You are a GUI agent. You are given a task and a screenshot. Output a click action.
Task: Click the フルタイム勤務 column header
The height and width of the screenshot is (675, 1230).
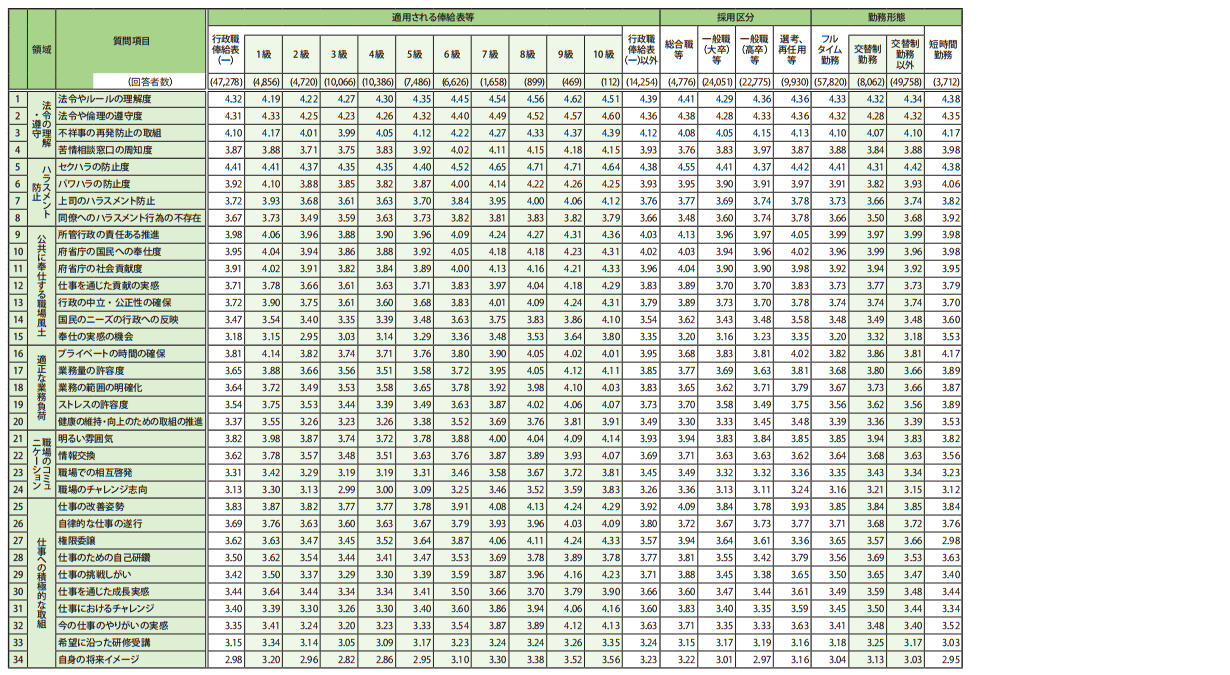[829, 50]
